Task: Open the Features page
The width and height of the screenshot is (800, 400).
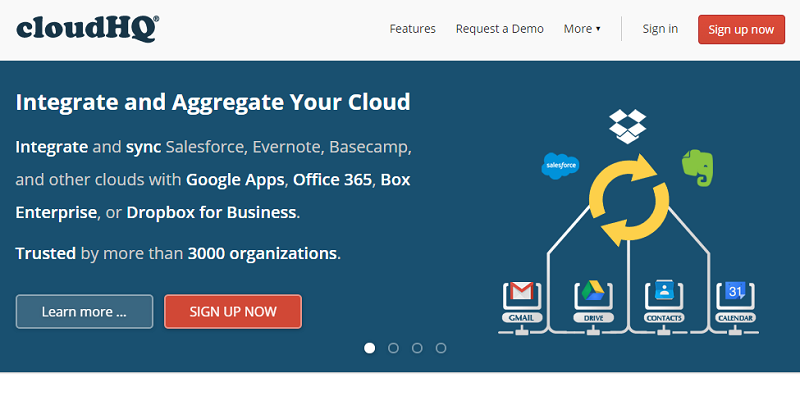Action: point(412,29)
